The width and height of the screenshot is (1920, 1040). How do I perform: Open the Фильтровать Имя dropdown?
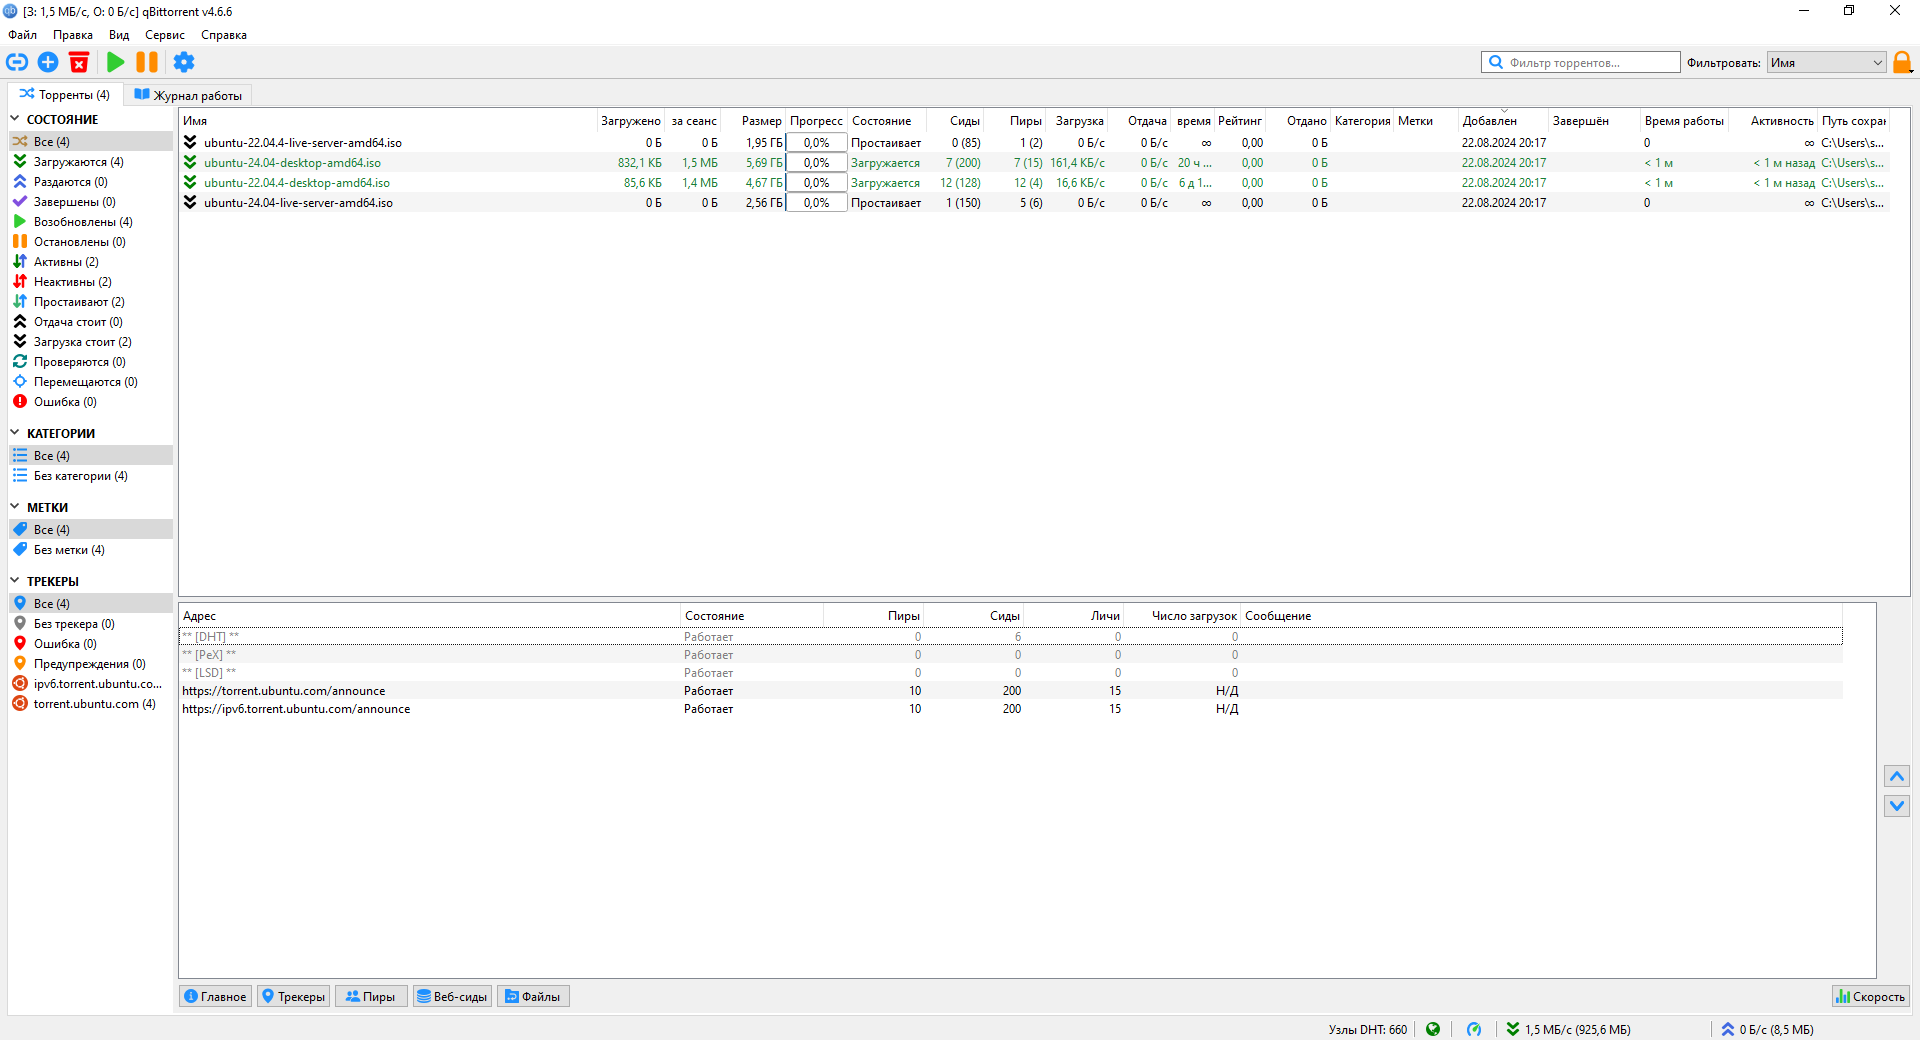[x=1826, y=62]
